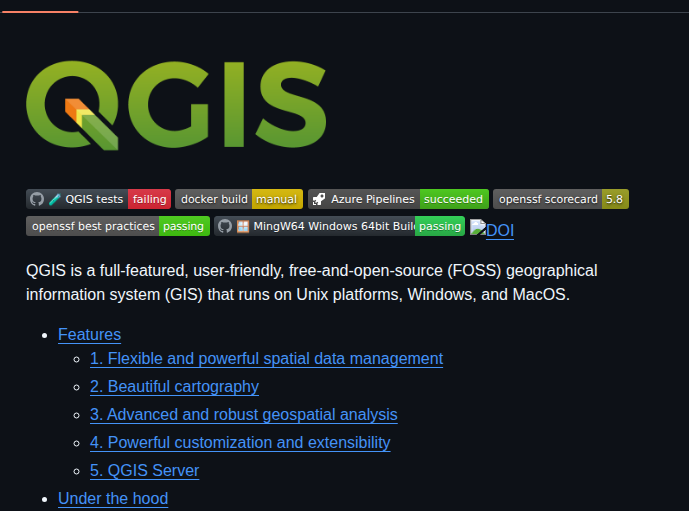Open the openssf best practices passing badge
Screen dimensions: 689x511
(x=118, y=226)
